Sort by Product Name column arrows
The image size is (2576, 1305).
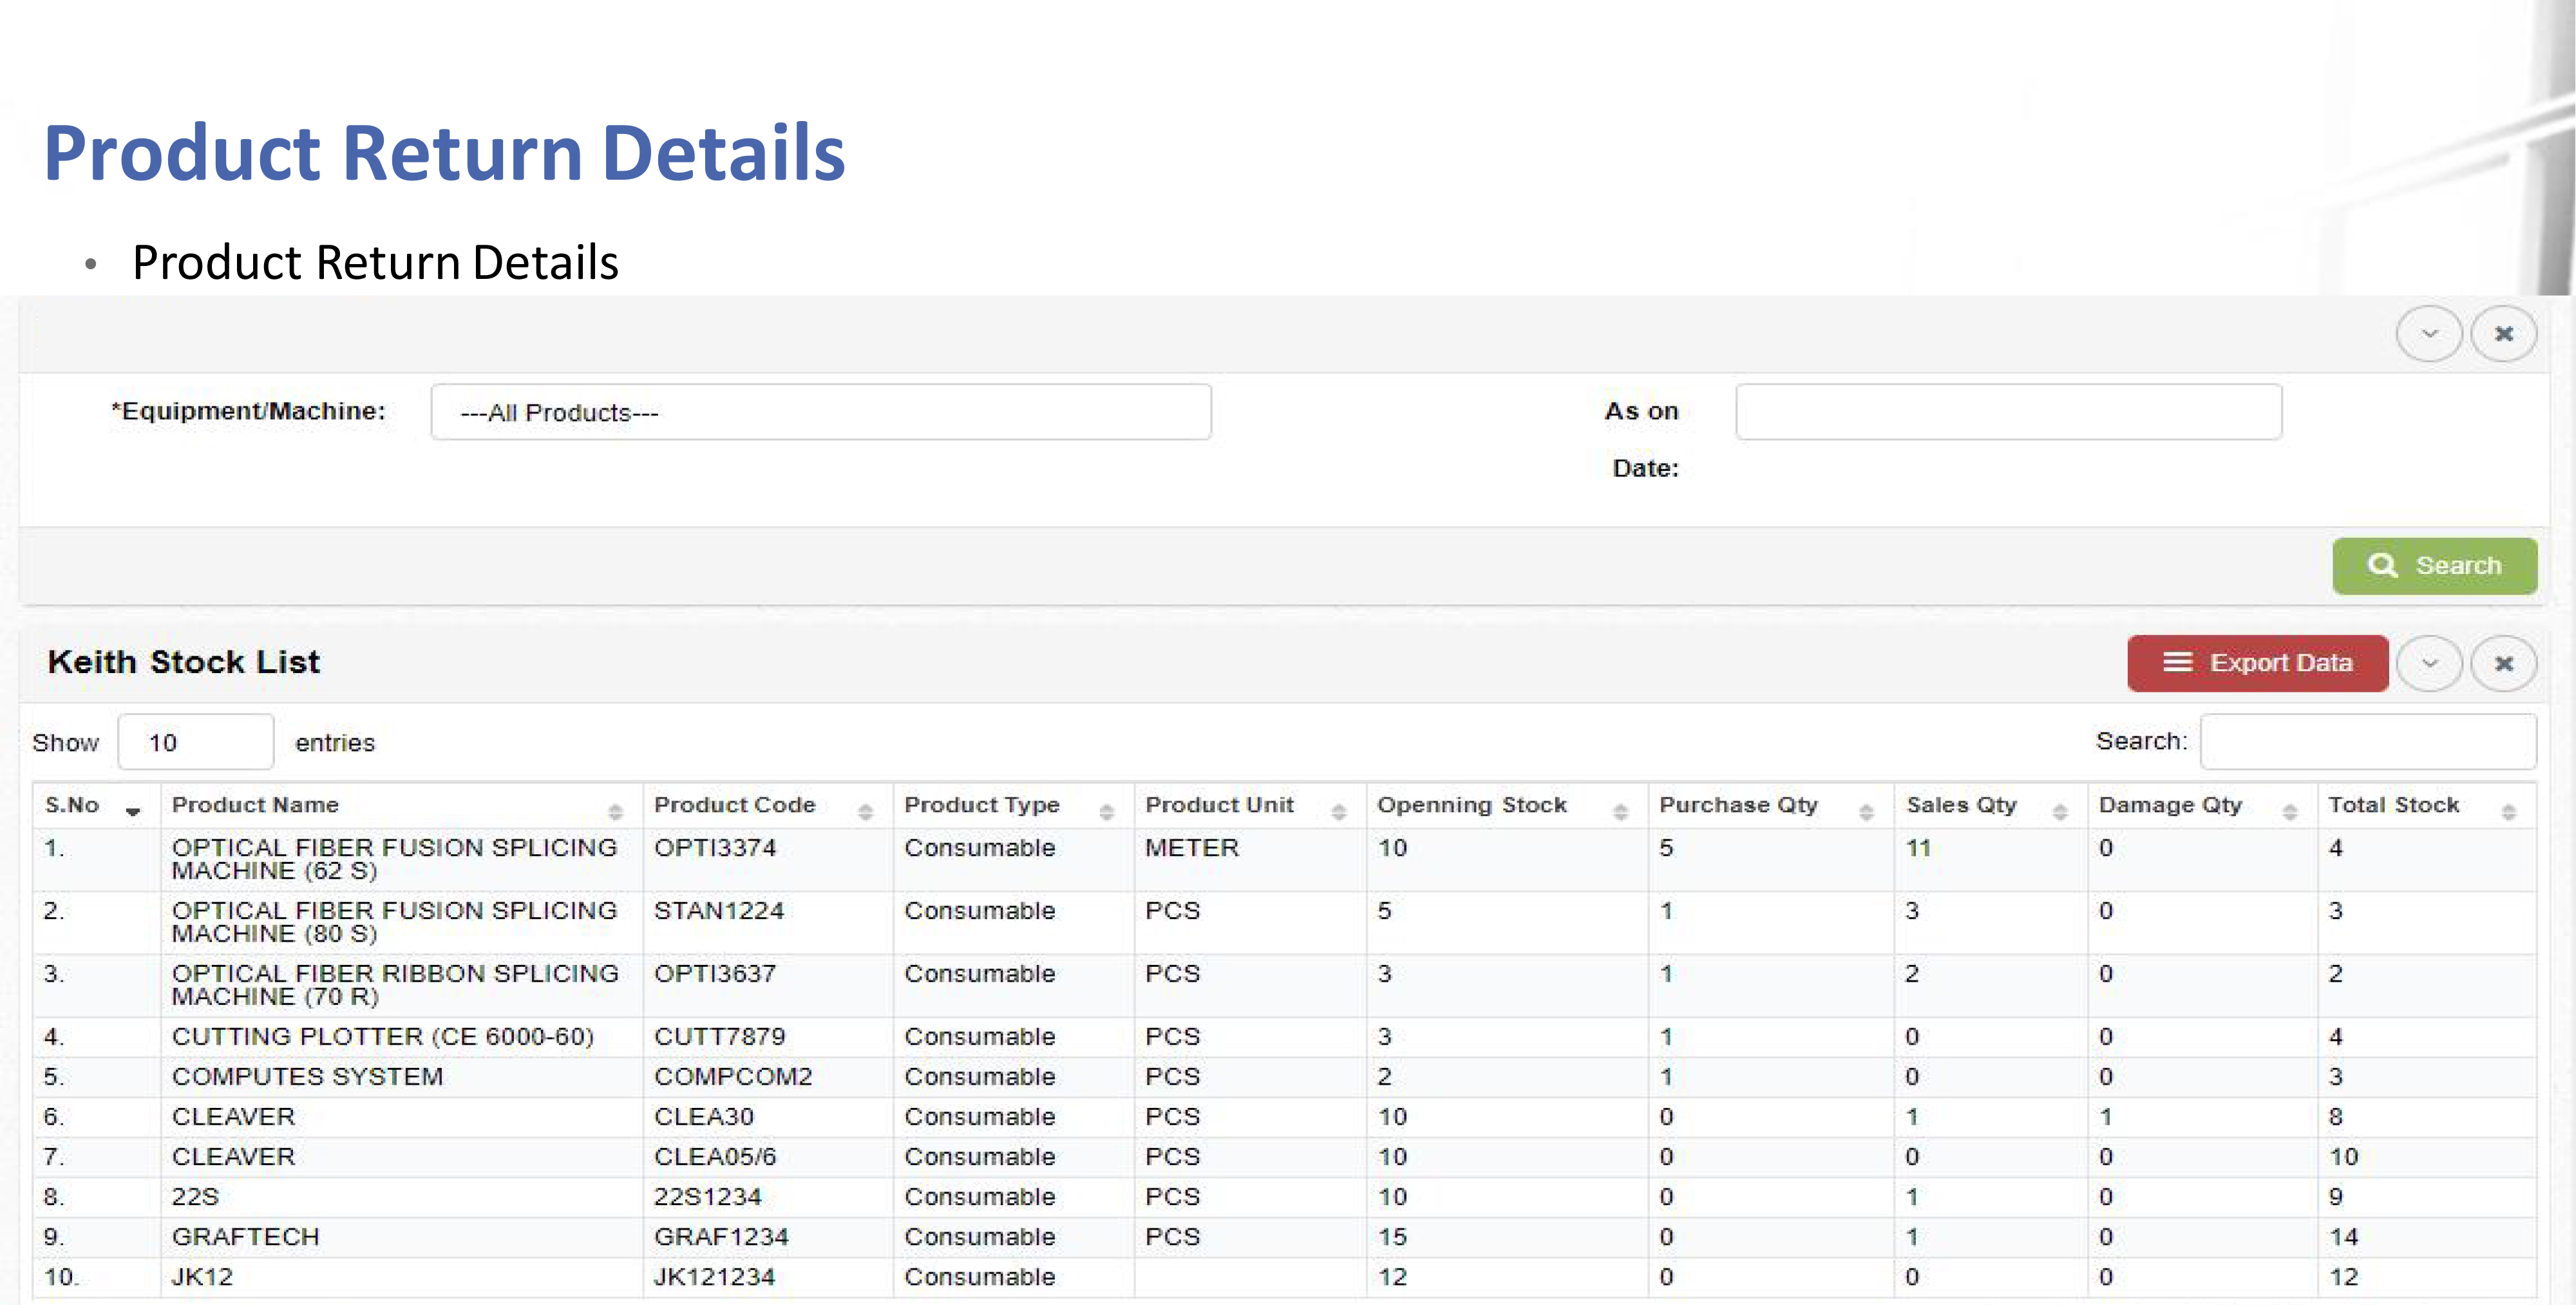point(615,812)
